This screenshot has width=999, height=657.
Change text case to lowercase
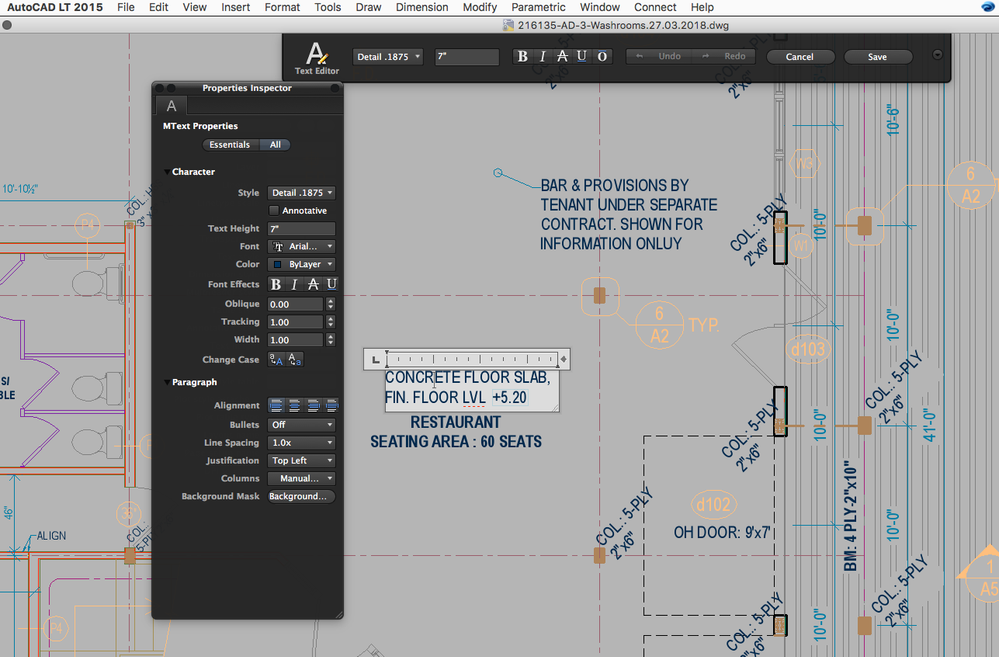point(294,360)
